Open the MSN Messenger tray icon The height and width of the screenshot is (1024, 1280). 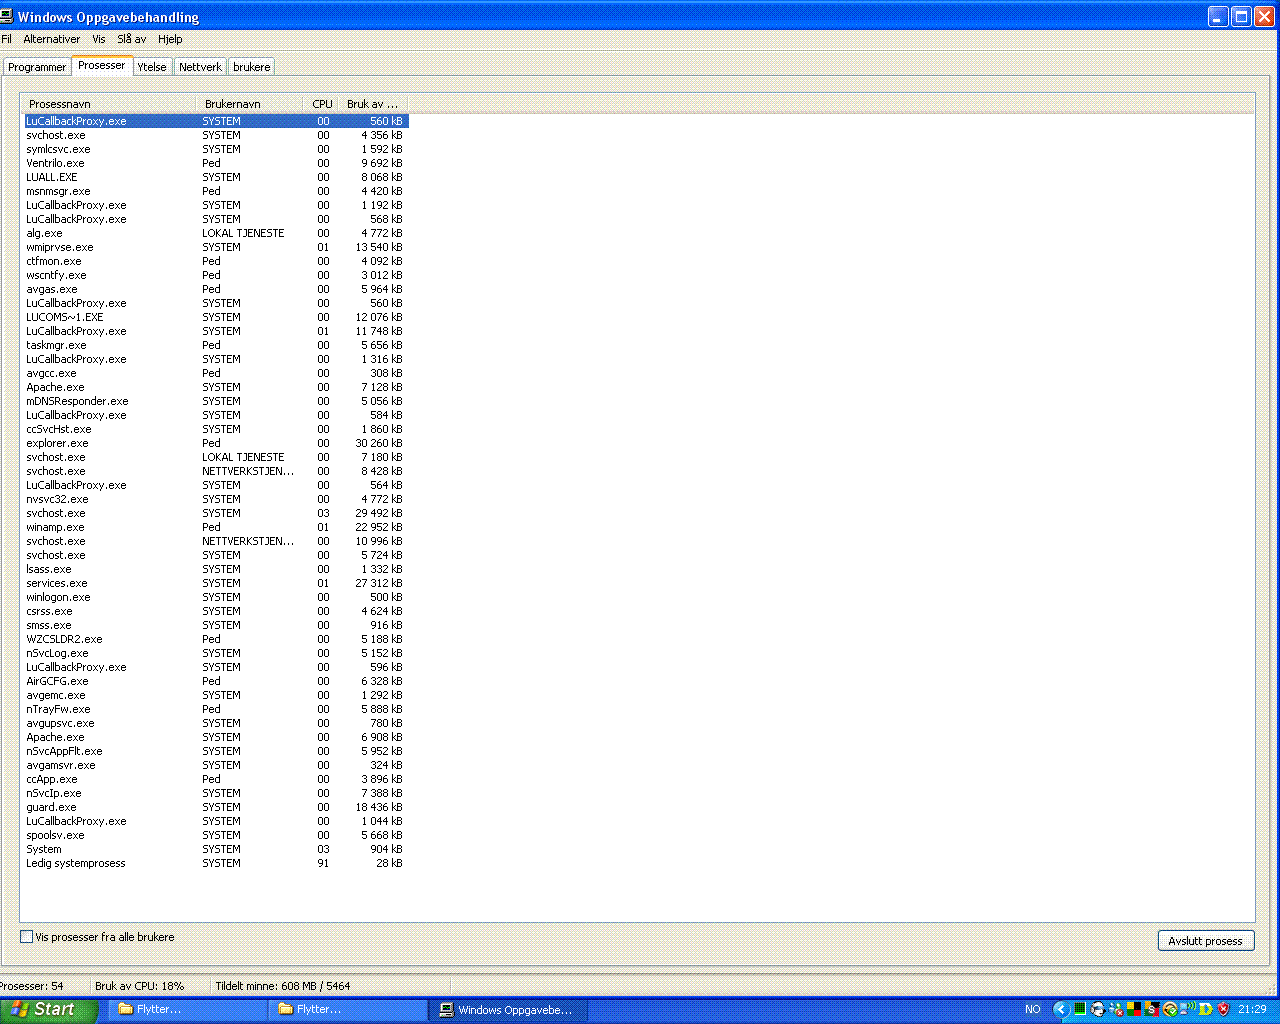pos(1116,1009)
